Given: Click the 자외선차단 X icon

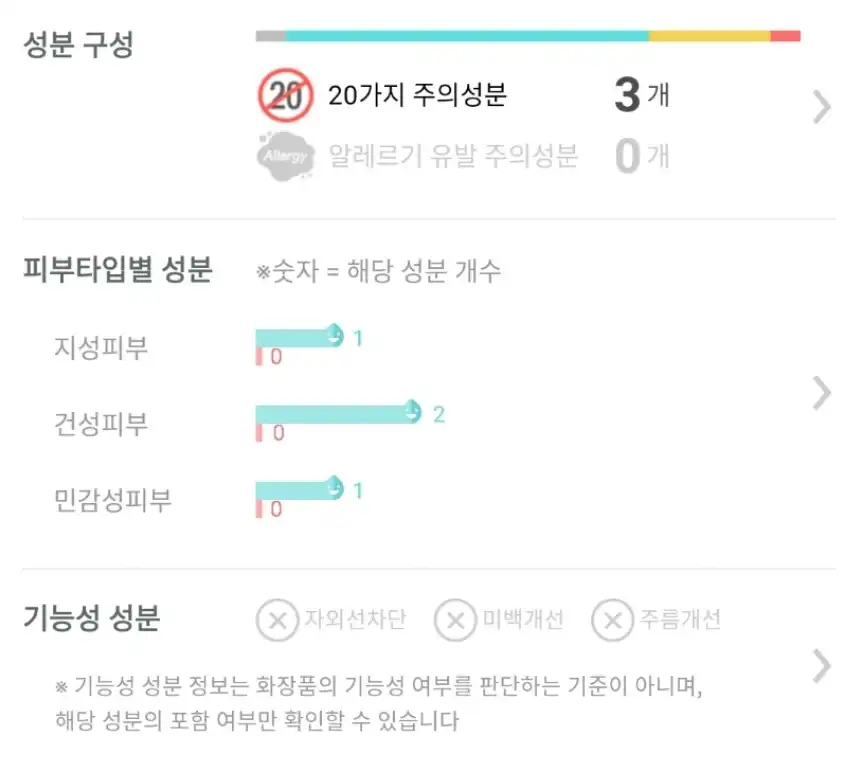Looking at the screenshot, I should point(277,620).
